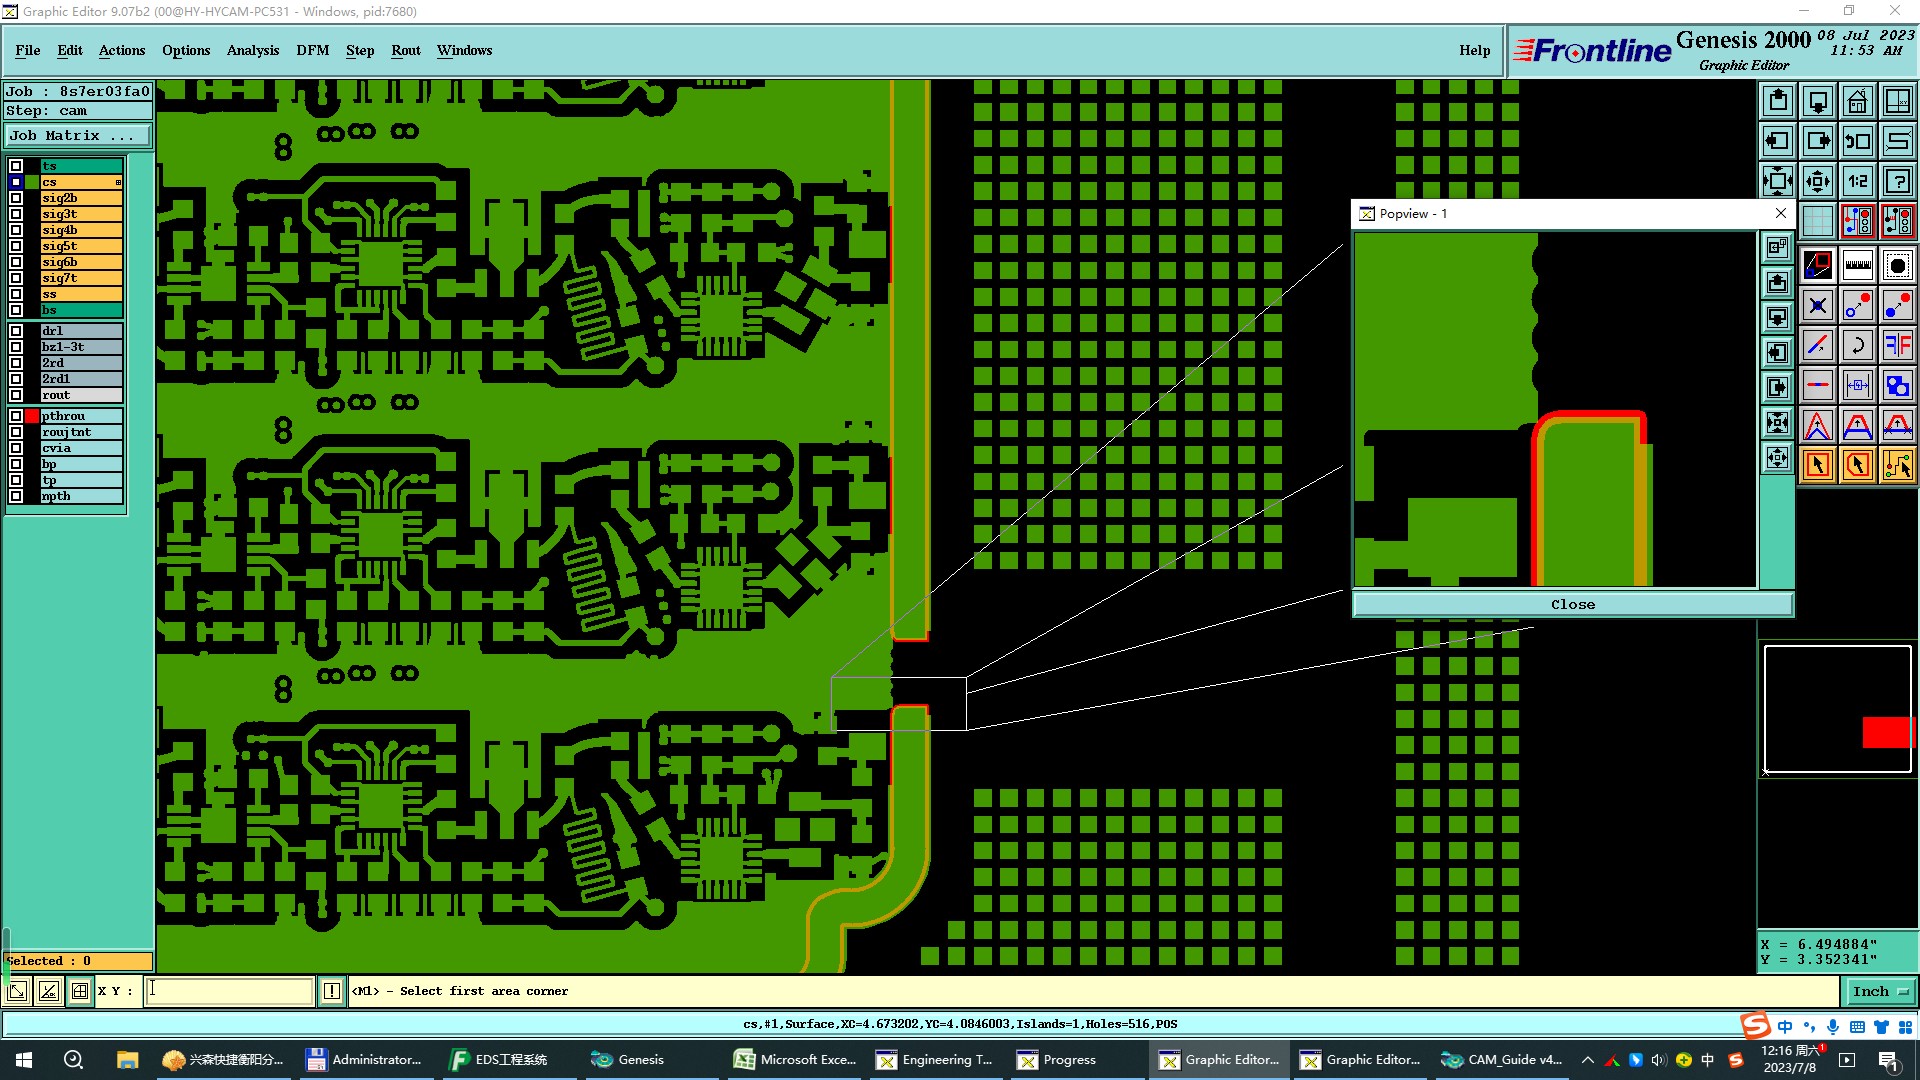Enable the drl layer checkbox
Viewport: 1920px width, 1080px height.
pyautogui.click(x=16, y=331)
